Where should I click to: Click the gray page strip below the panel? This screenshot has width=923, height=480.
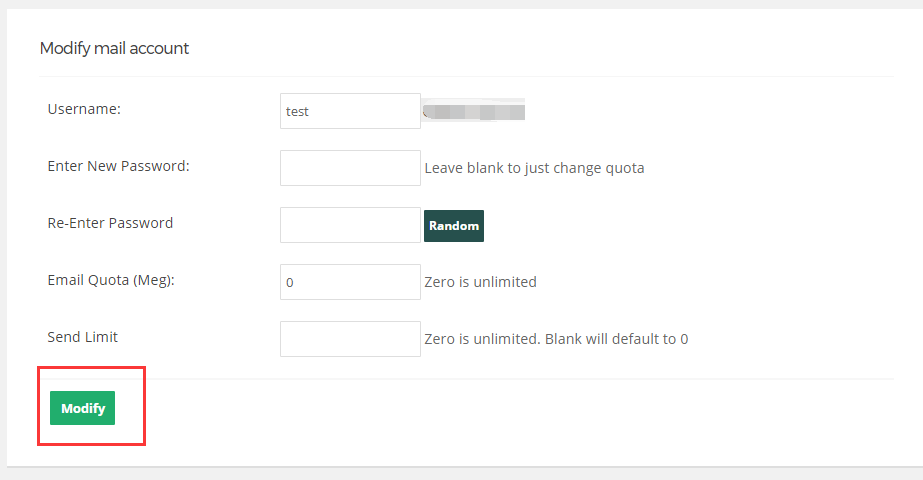[462, 474]
